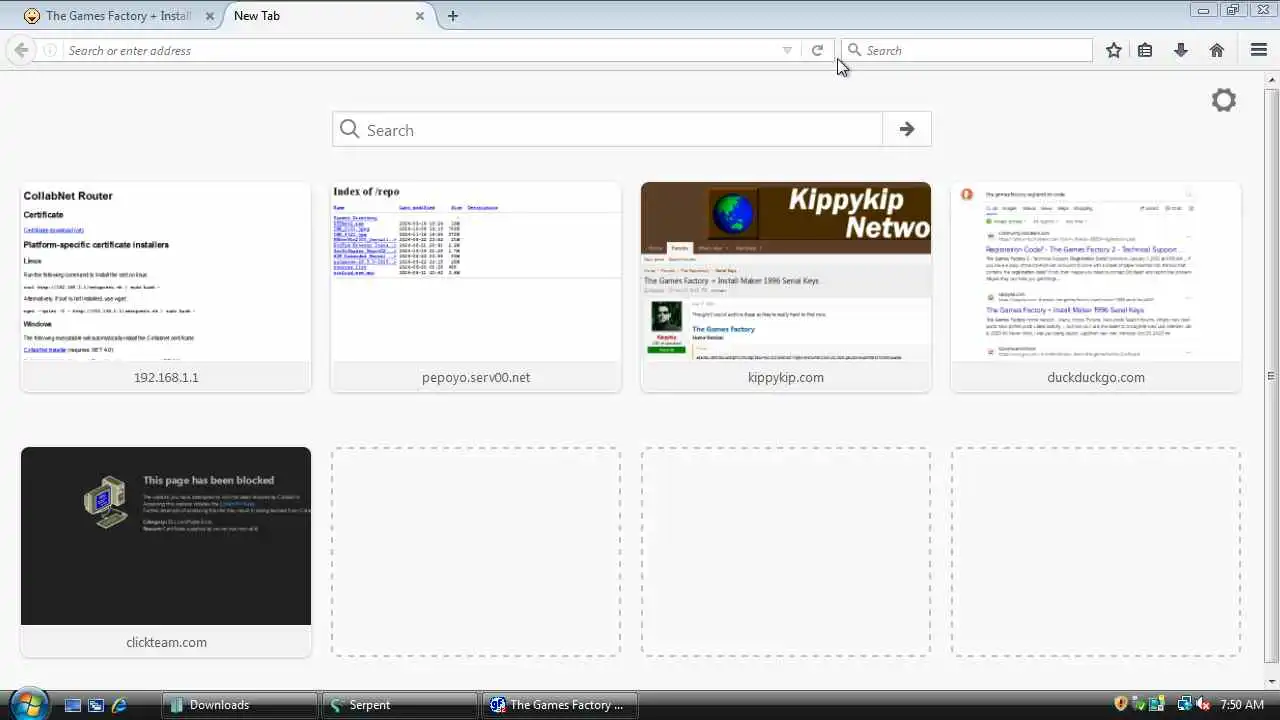Click the muted volume tray icon
This screenshot has height=720, width=1280.
(1203, 705)
